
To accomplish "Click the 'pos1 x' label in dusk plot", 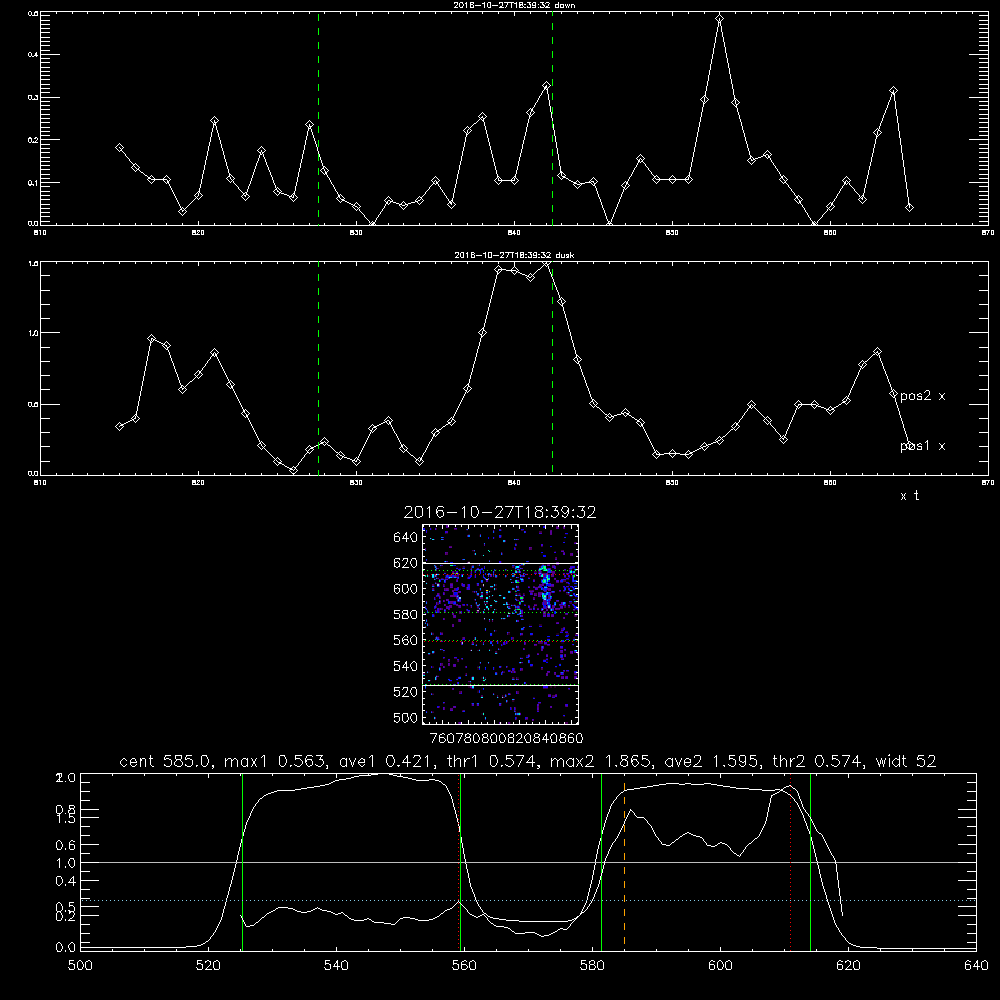I will point(922,446).
